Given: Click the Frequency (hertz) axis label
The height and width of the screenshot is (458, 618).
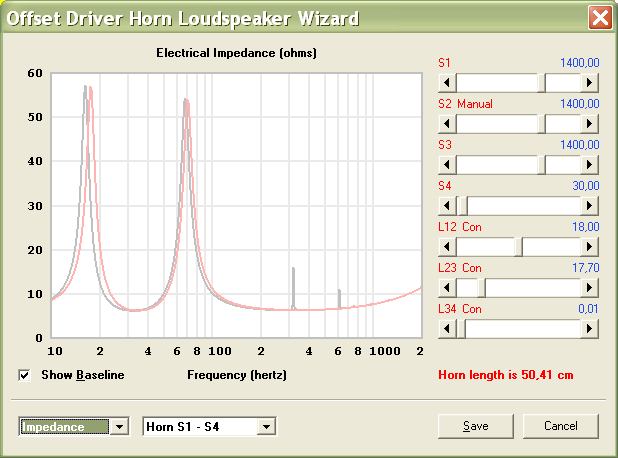Looking at the screenshot, I should tap(237, 375).
